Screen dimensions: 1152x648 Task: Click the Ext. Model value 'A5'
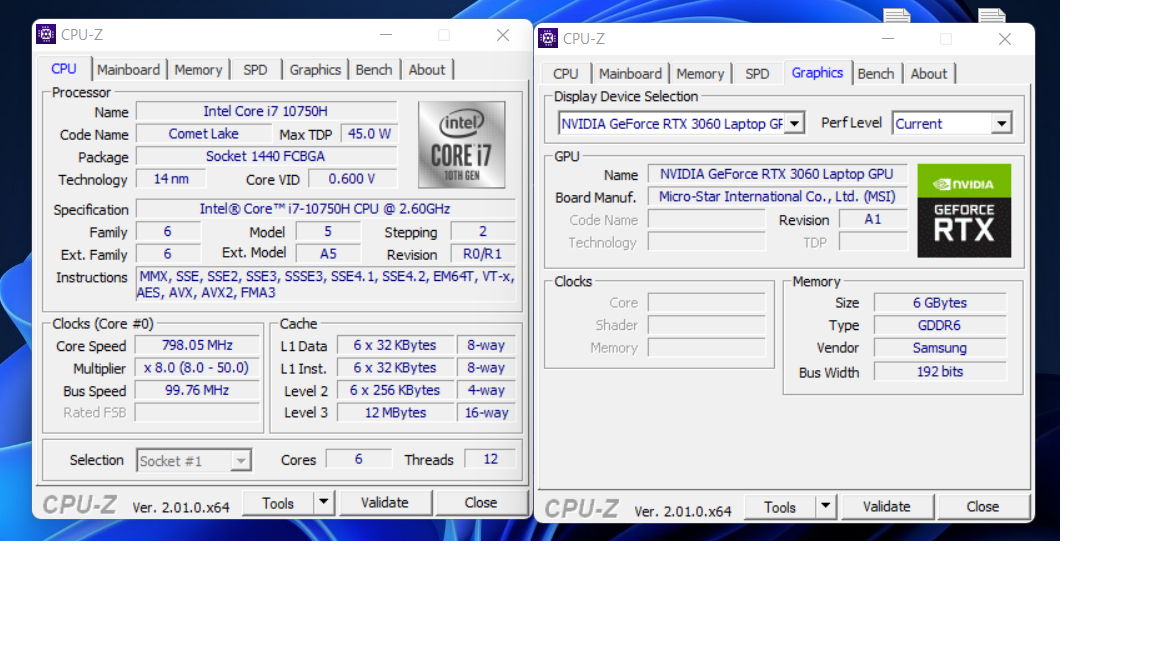328,253
